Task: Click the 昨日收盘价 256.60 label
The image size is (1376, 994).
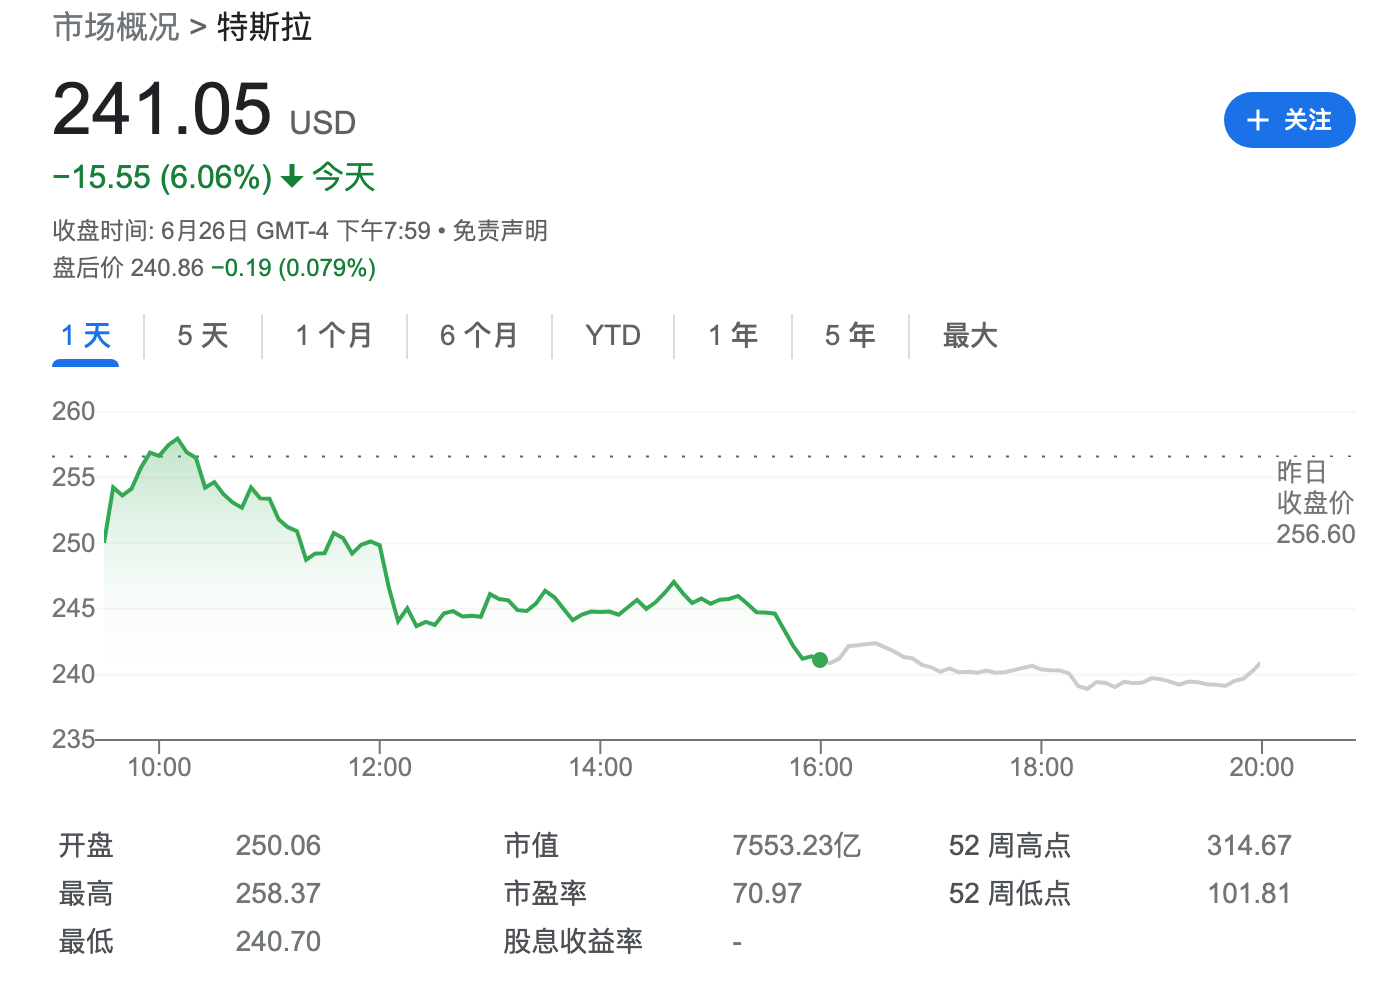Action: coord(1315,503)
